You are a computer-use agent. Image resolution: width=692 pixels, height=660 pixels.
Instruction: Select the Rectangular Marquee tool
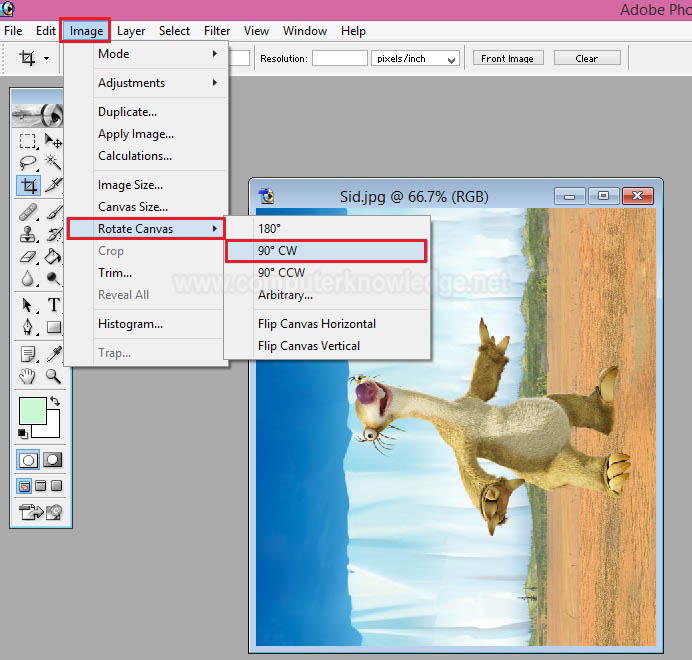[x=28, y=141]
